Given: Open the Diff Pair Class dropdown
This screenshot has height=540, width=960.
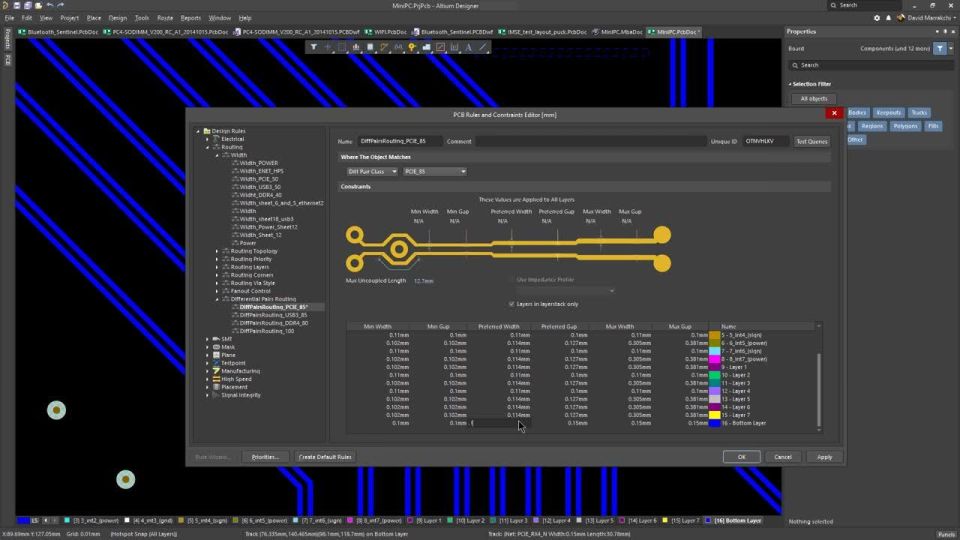Looking at the screenshot, I should click(x=372, y=171).
